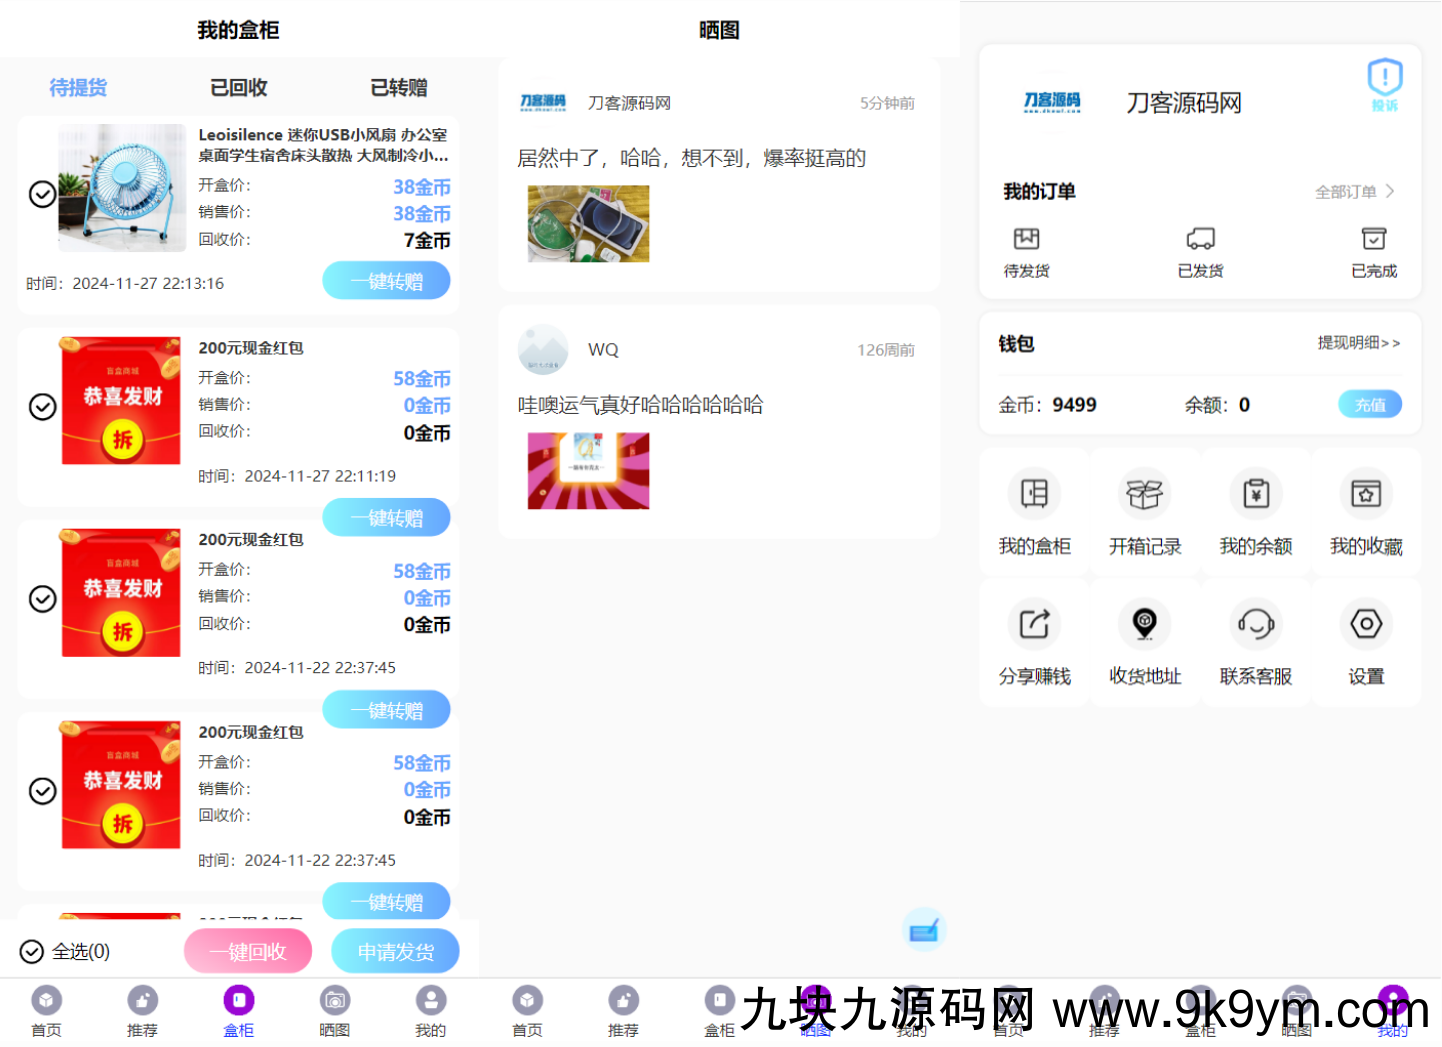1442x1047 pixels.
Task: Tap the 分享赚钱 share icon
Action: tap(1034, 625)
